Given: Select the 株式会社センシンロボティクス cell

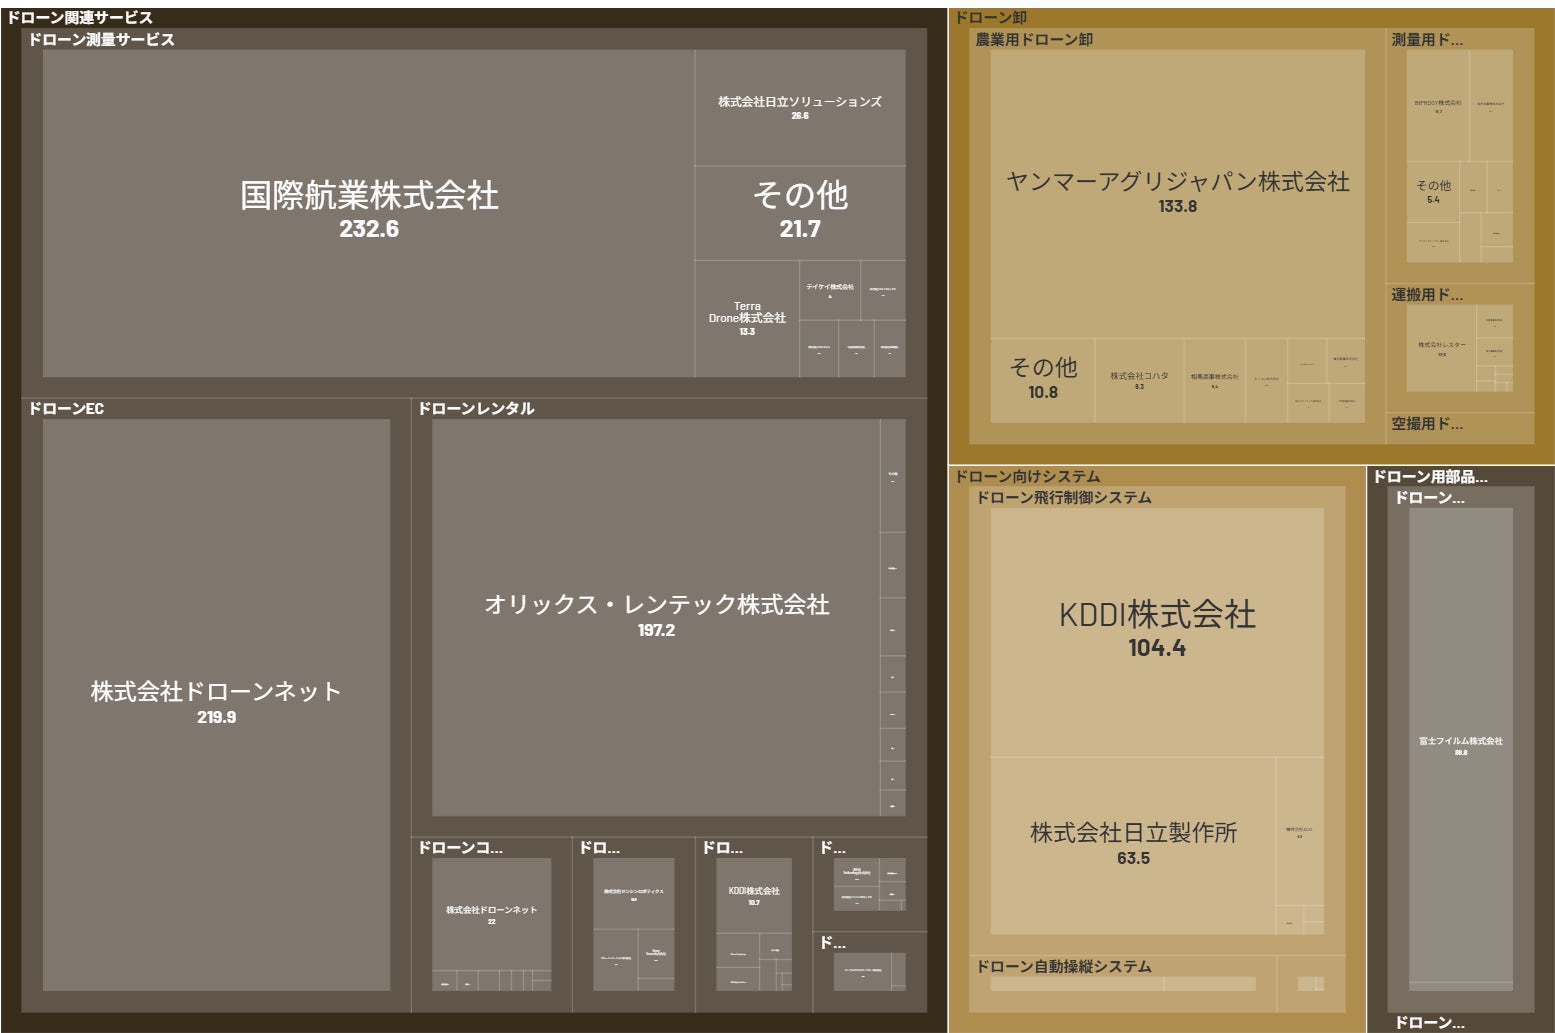Looking at the screenshot, I should pyautogui.click(x=634, y=888).
